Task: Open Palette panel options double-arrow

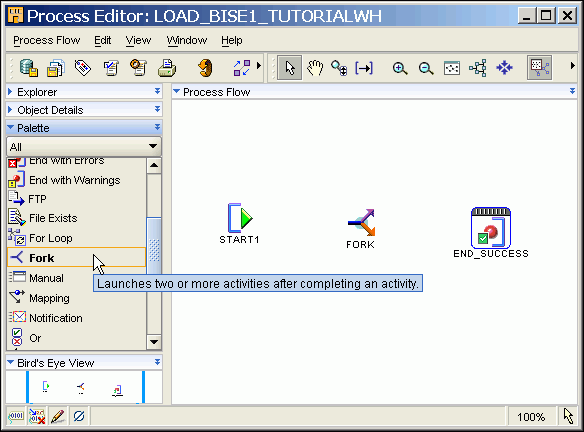Action: click(x=157, y=127)
